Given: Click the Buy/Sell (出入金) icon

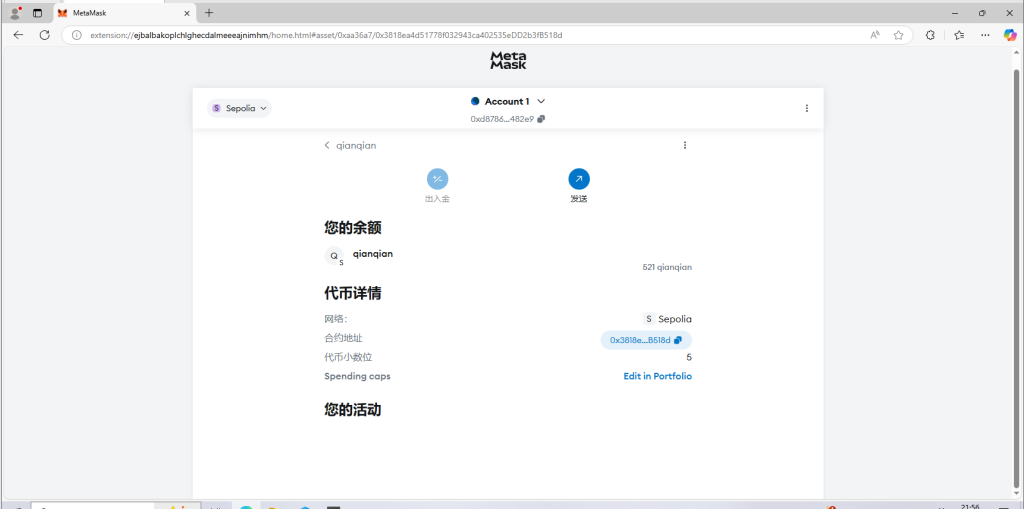Looking at the screenshot, I should point(437,179).
